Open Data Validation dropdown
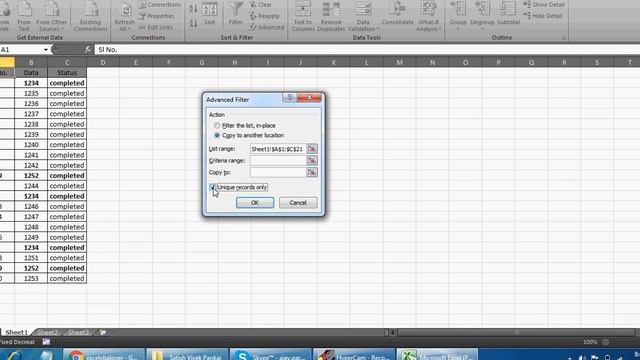Viewport: 640px width, 360px height. point(363,16)
